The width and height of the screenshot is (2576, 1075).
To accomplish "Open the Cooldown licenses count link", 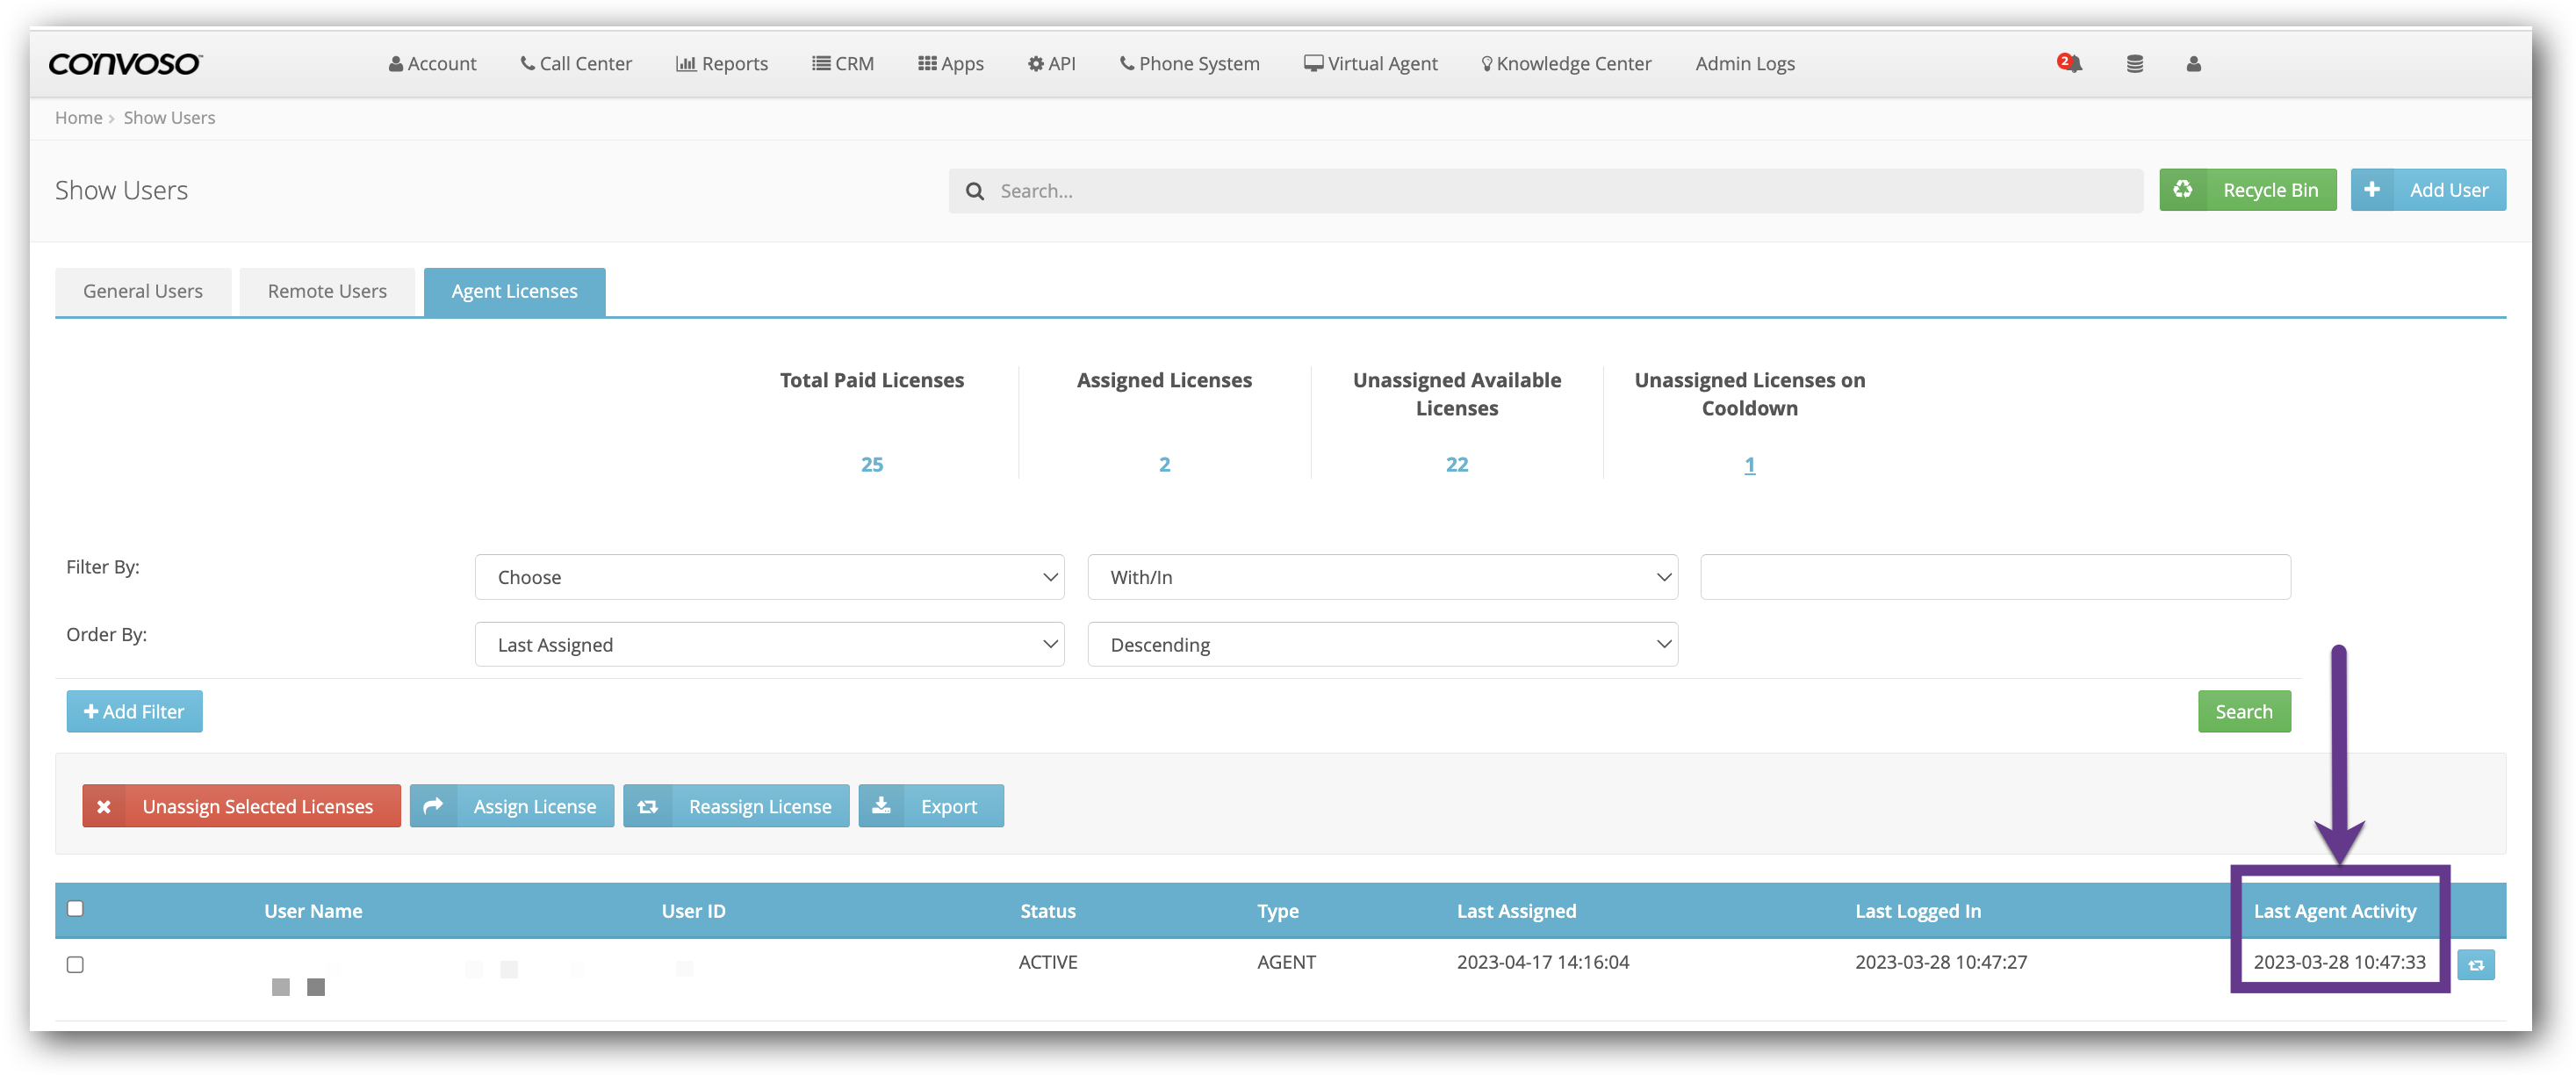I will pos(1749,465).
